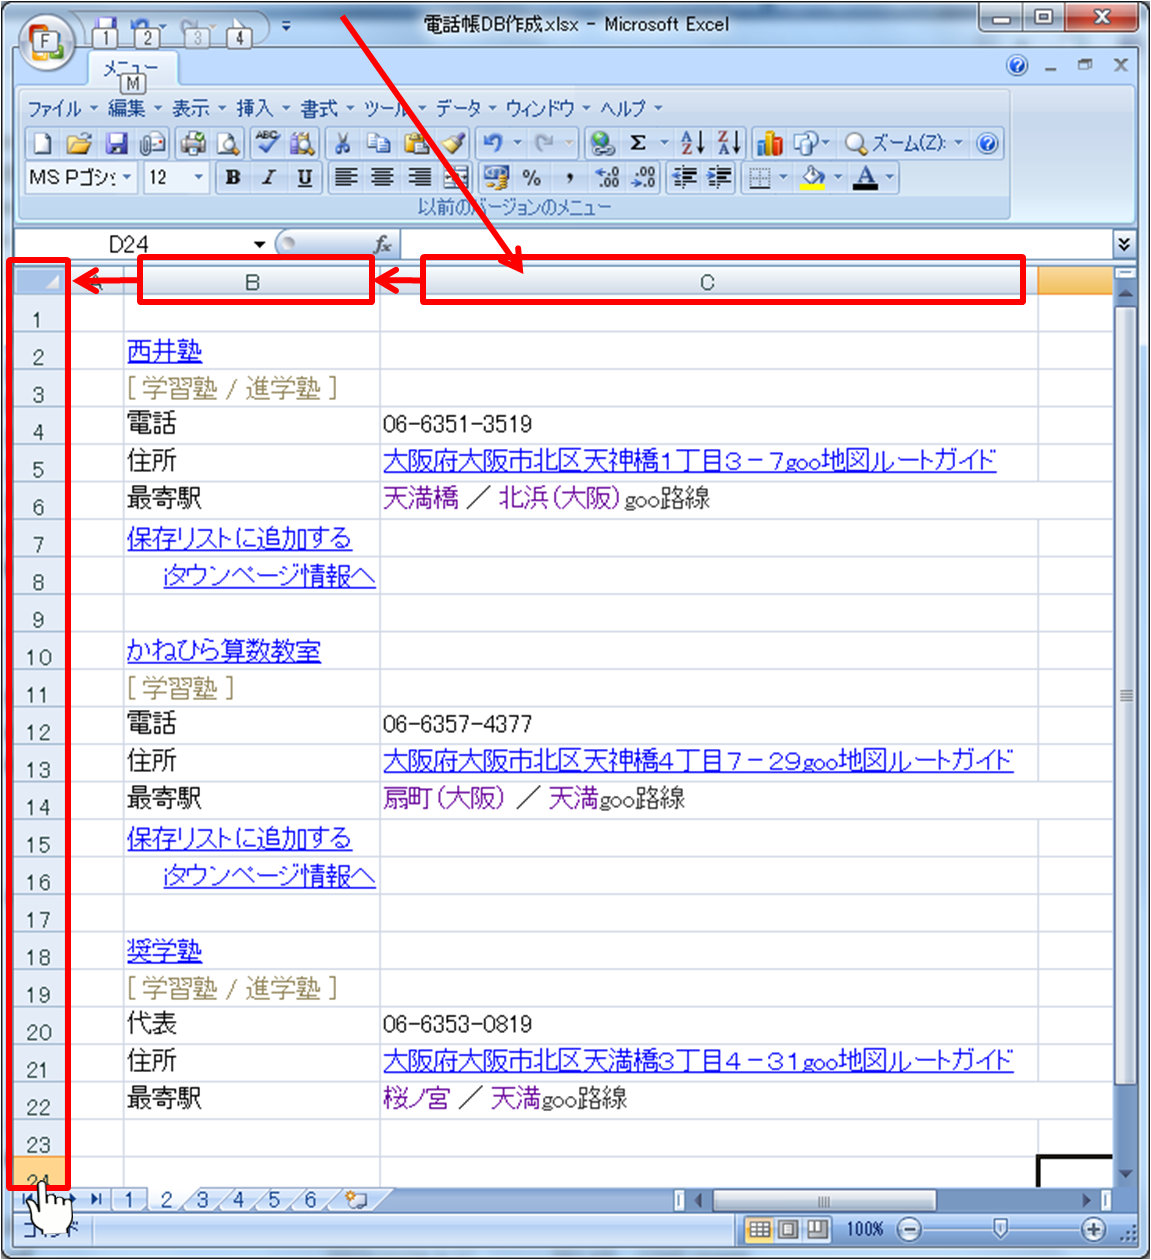Screen dimensions: 1151x1260
Task: Click the Cut scissors icon
Action: 343,144
